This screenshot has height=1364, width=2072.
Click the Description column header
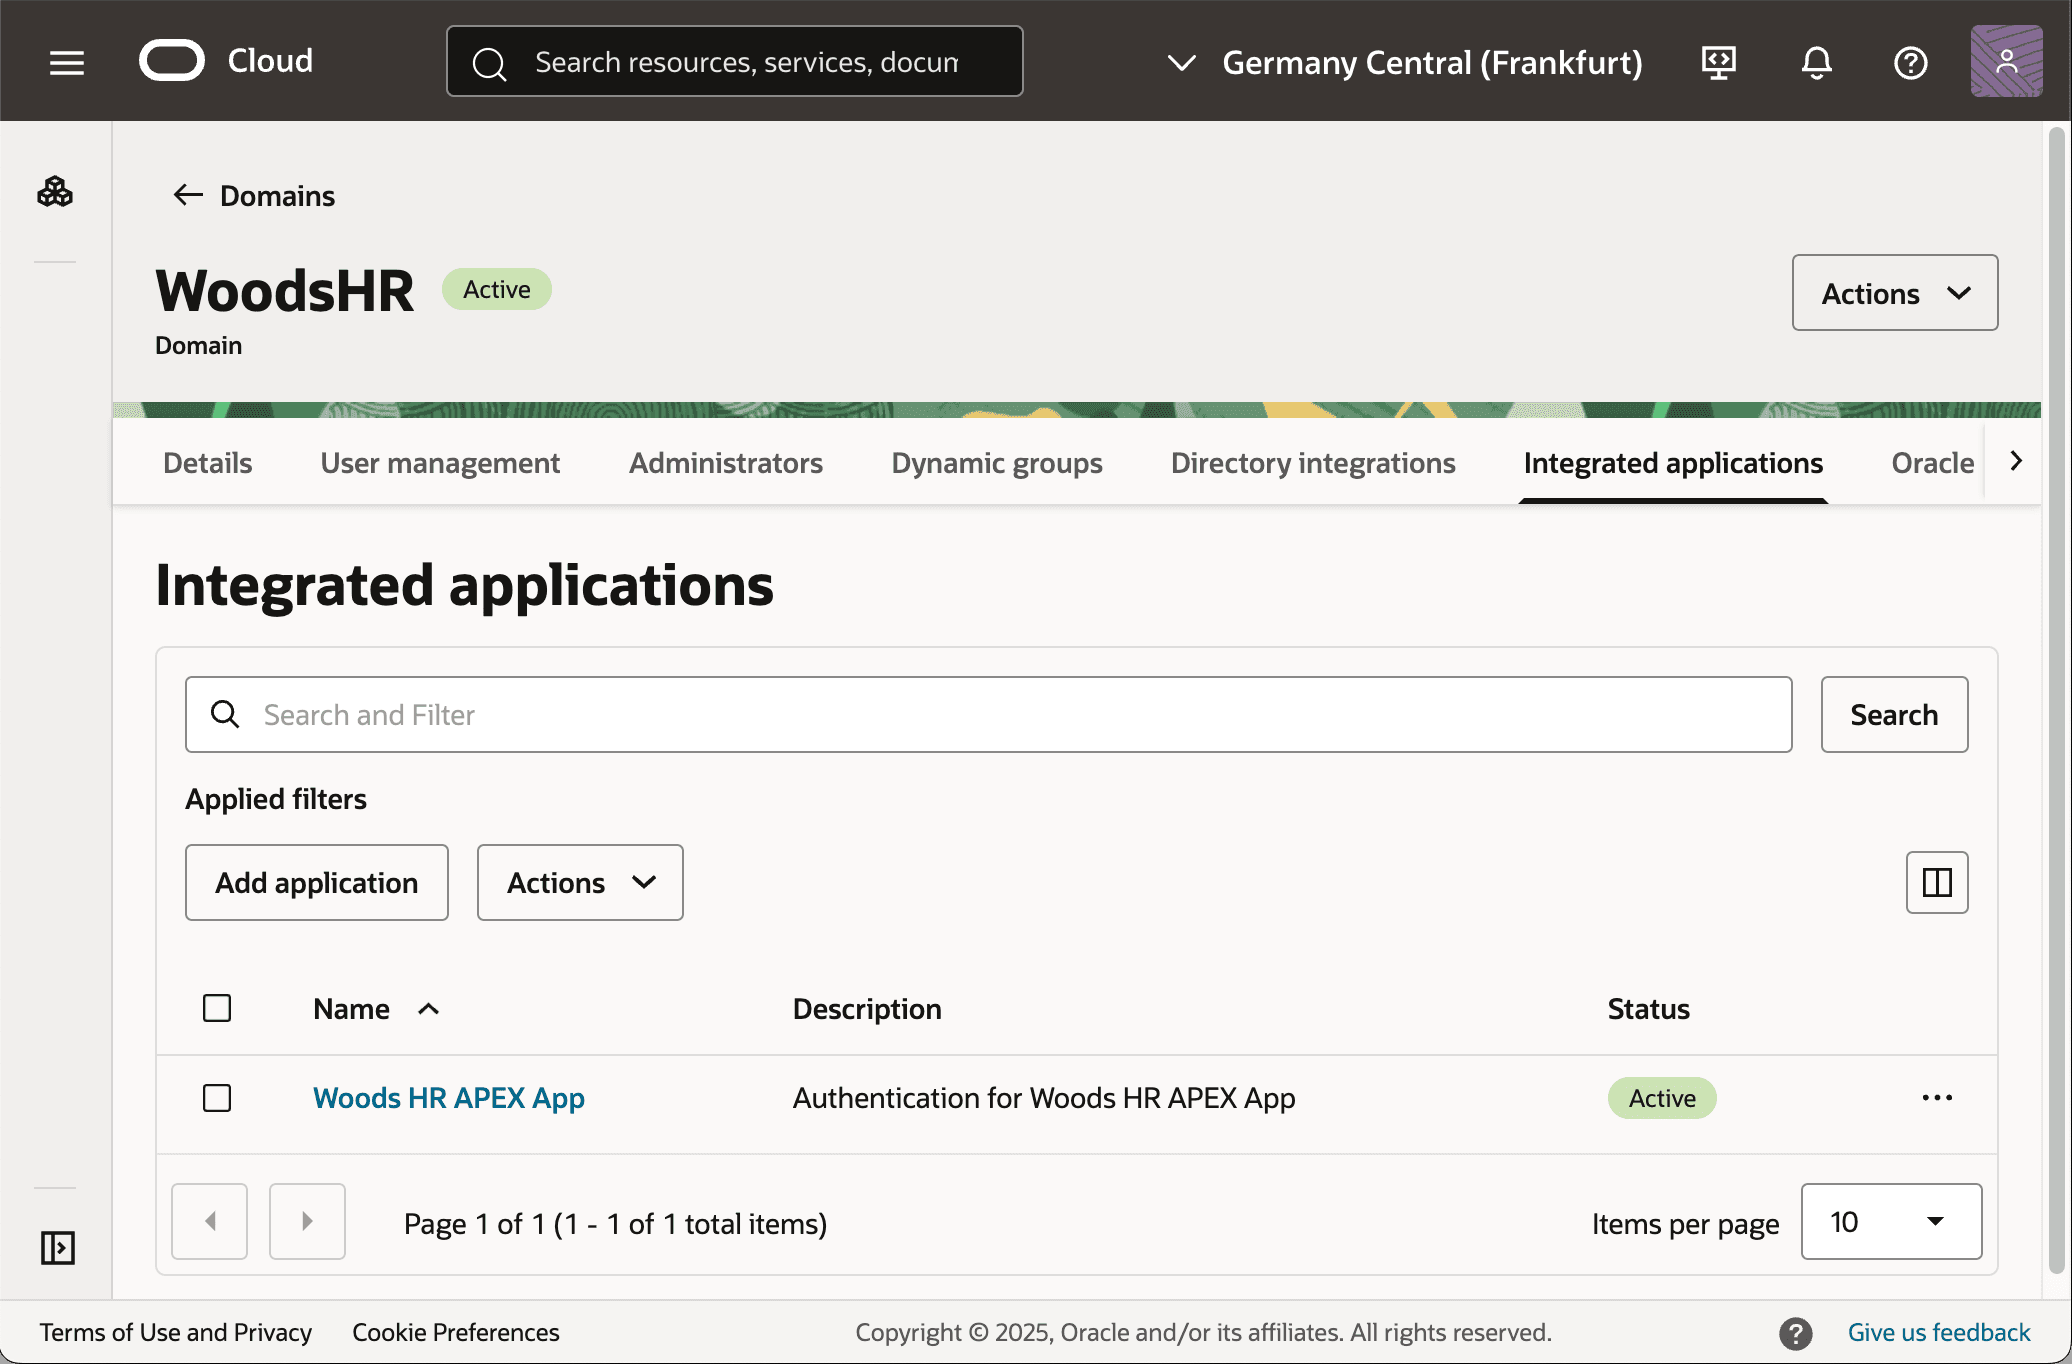click(x=867, y=1009)
